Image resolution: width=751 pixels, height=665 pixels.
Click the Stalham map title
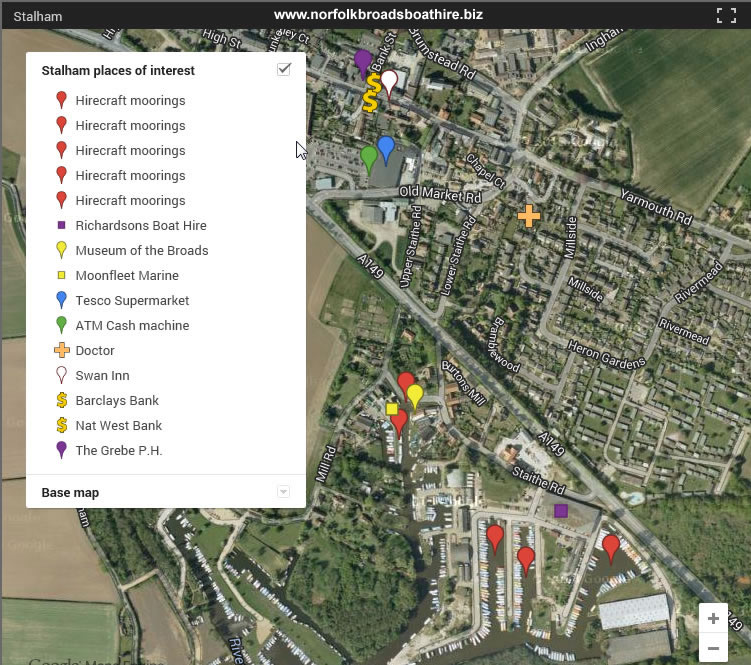36,17
